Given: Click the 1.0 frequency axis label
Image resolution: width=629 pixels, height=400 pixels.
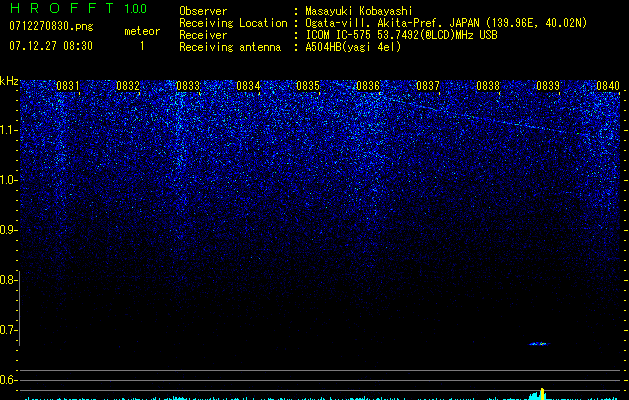Looking at the screenshot, I should coord(9,180).
